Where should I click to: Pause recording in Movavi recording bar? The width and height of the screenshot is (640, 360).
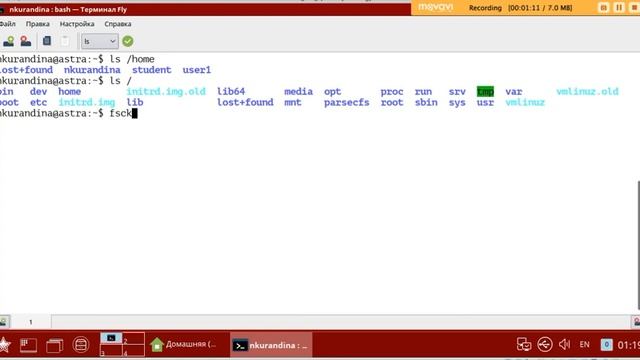point(619,8)
